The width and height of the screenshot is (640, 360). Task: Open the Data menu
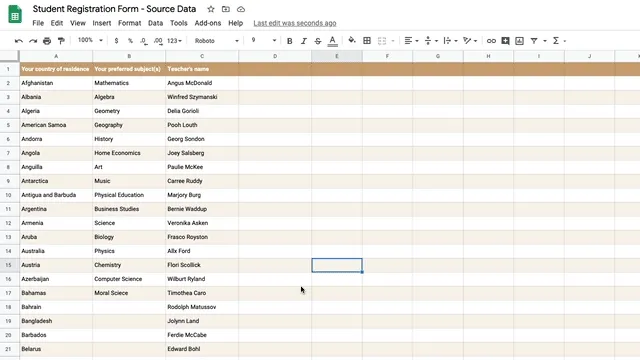click(156, 23)
